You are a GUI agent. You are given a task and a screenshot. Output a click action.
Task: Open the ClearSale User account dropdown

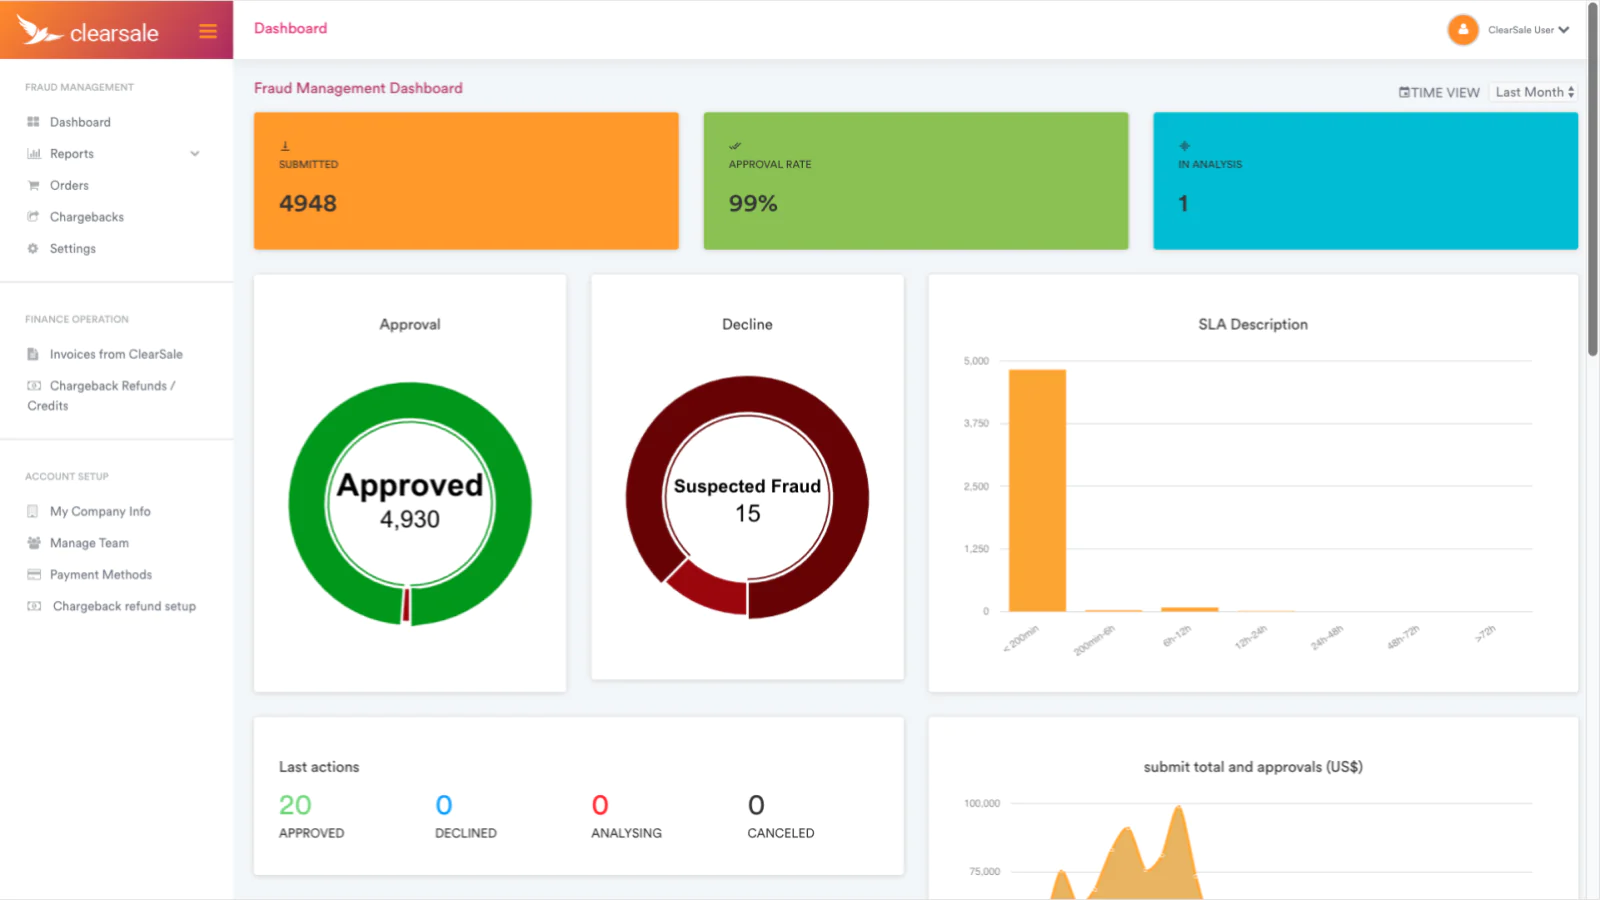tap(1528, 30)
